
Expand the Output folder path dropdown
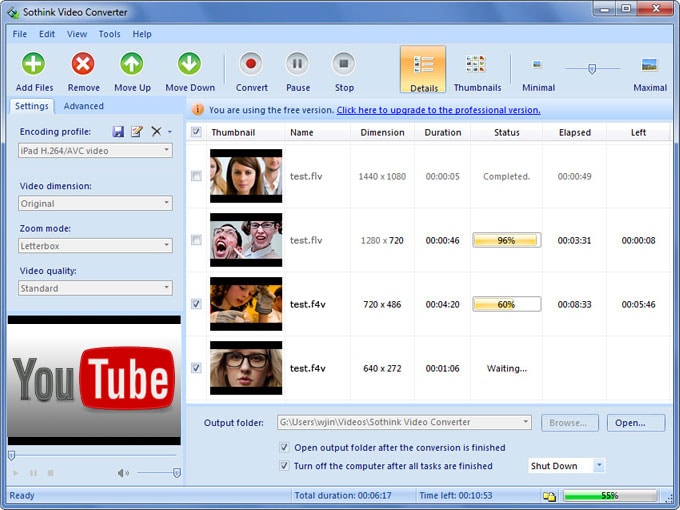[525, 422]
